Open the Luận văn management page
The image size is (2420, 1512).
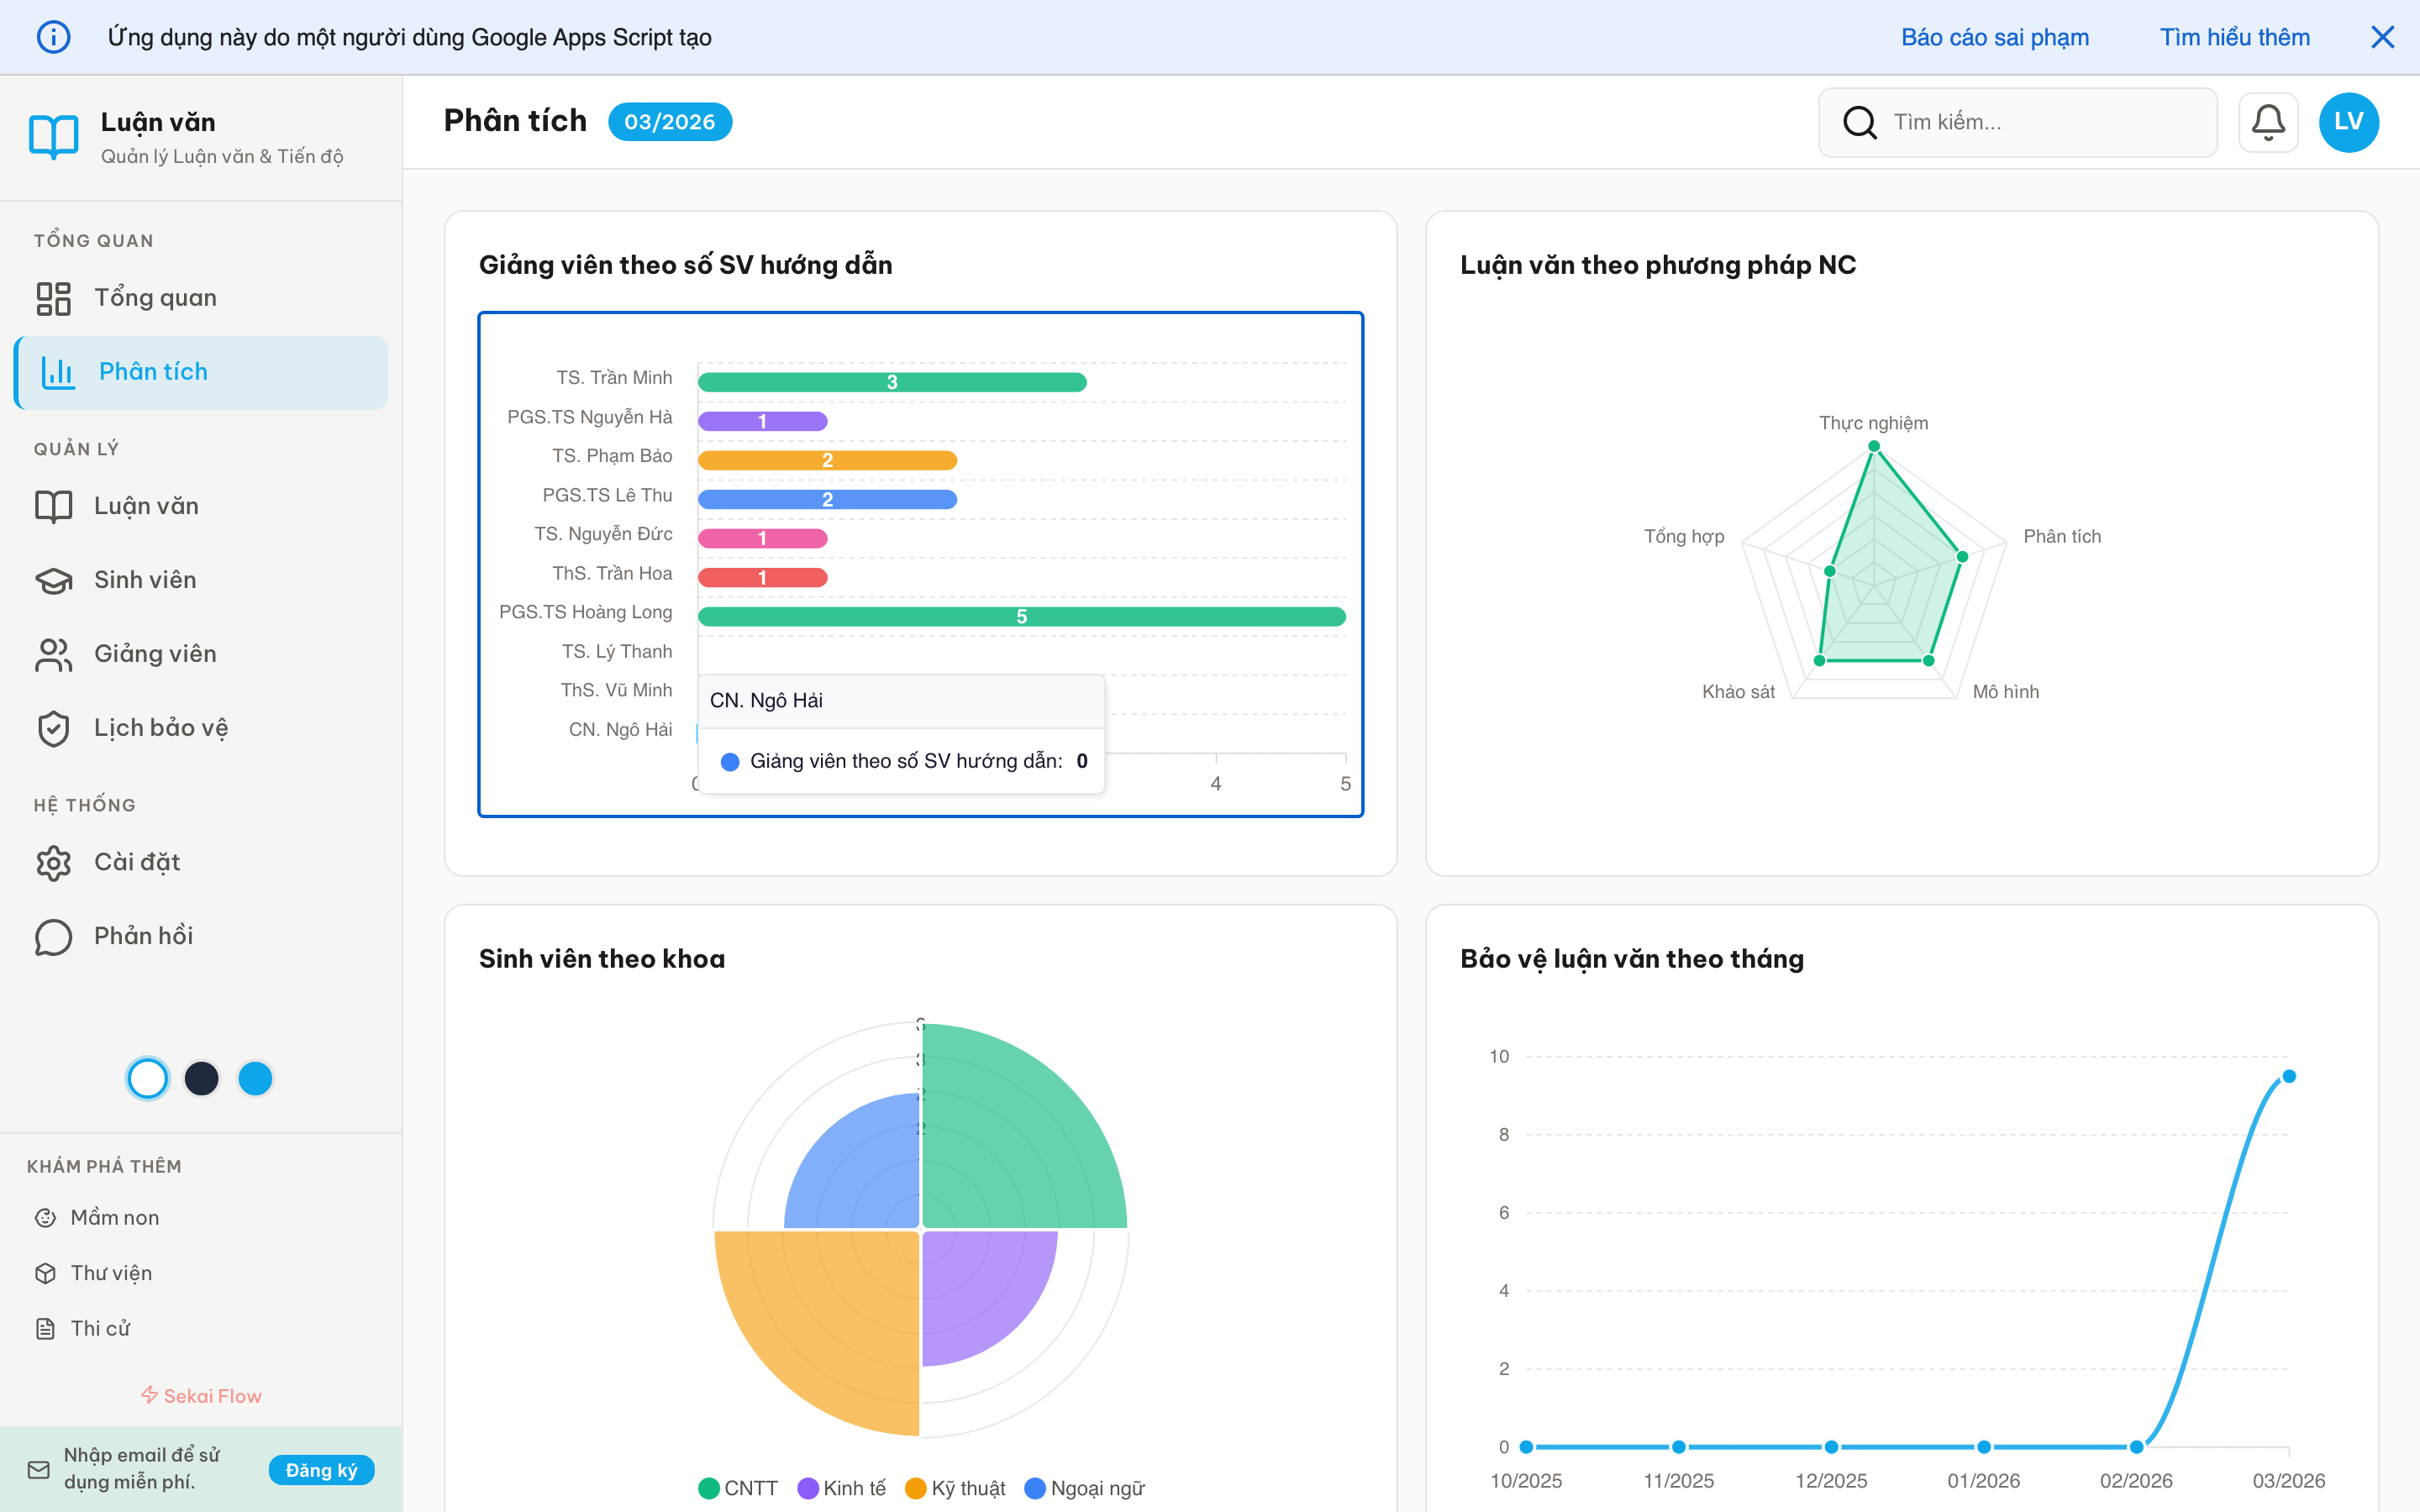(x=146, y=506)
